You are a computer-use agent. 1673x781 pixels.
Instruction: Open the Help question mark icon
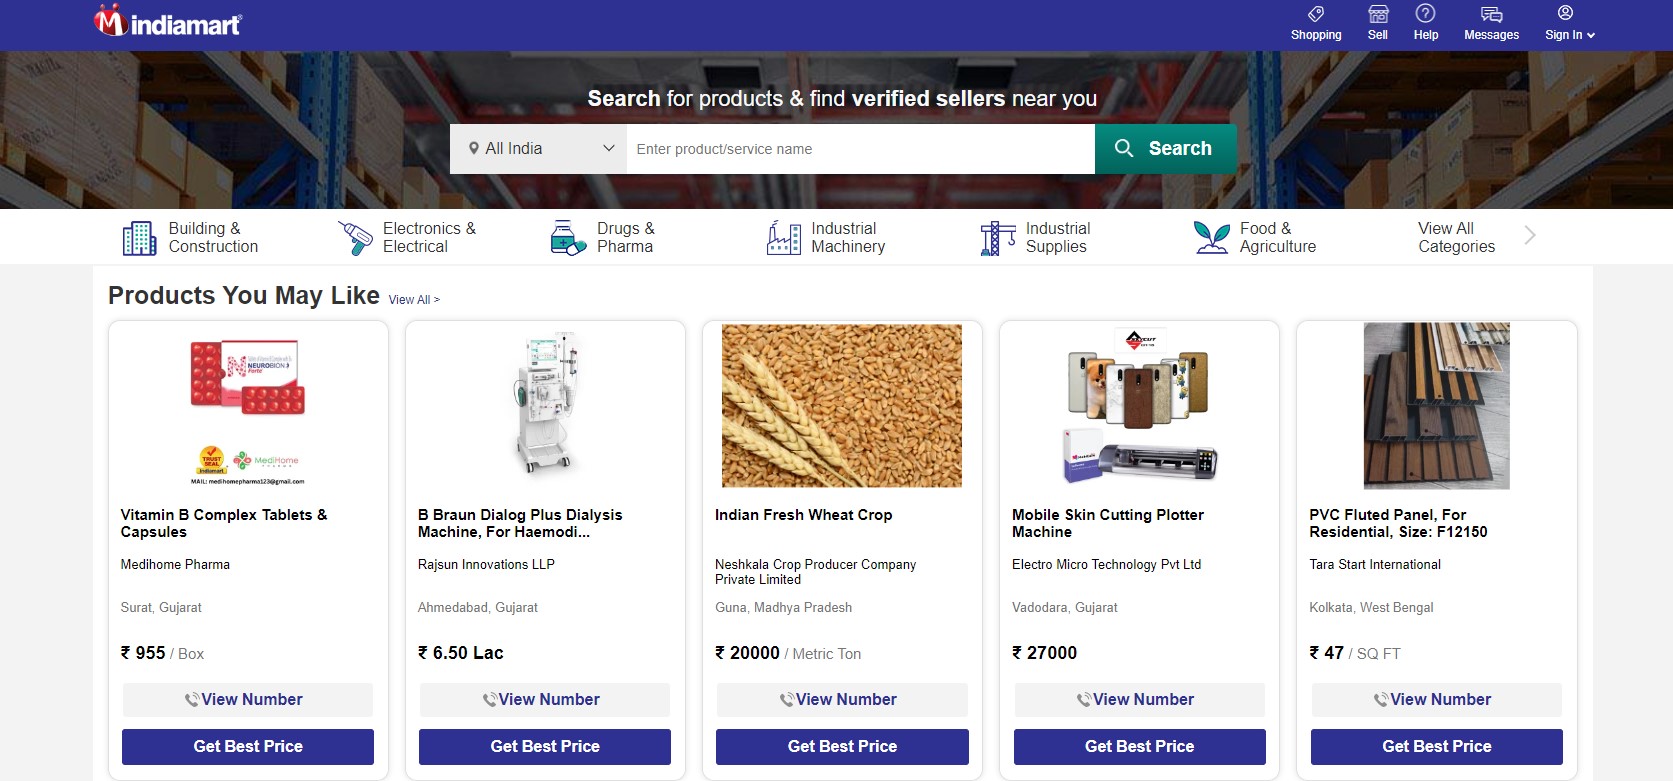pos(1426,13)
